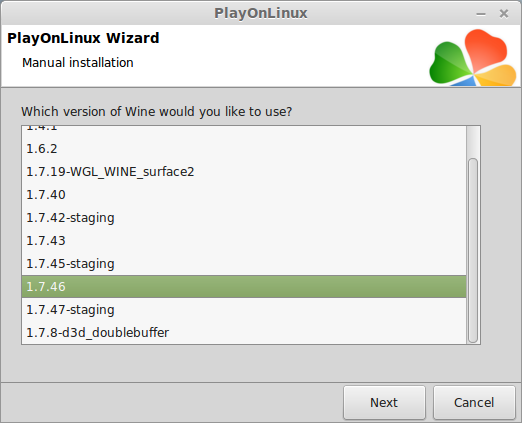Pick the 1.7.8-d3d_doublebuffer Wine version
The height and width of the screenshot is (423, 522).
244,333
